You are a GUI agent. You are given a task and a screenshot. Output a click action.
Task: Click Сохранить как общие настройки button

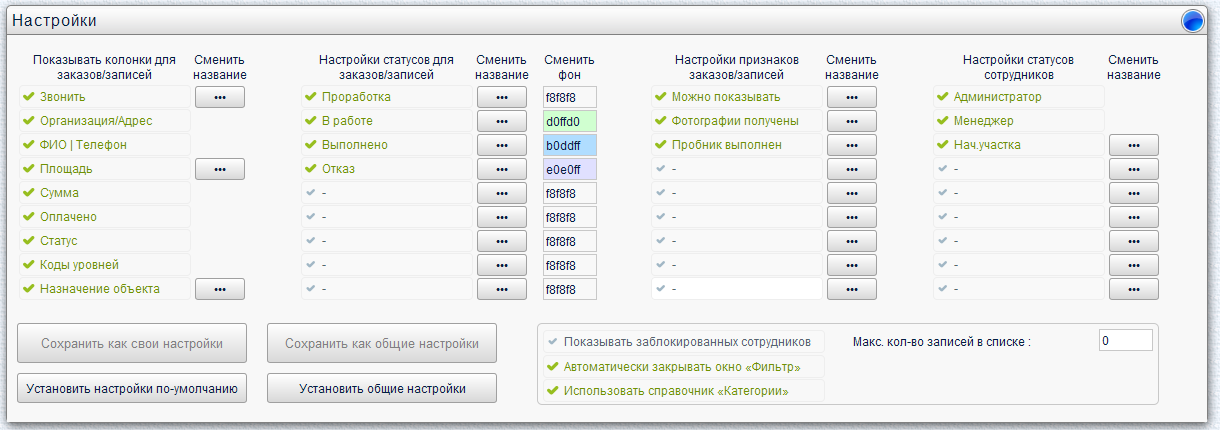382,344
